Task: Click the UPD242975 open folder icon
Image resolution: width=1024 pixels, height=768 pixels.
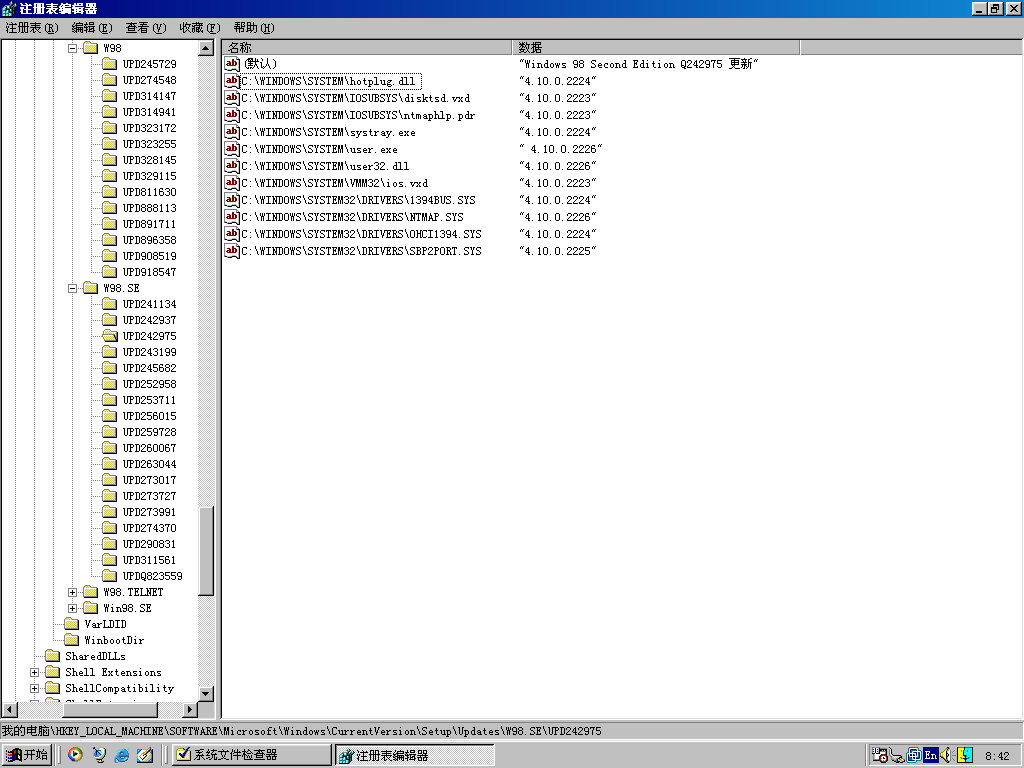Action: point(110,336)
